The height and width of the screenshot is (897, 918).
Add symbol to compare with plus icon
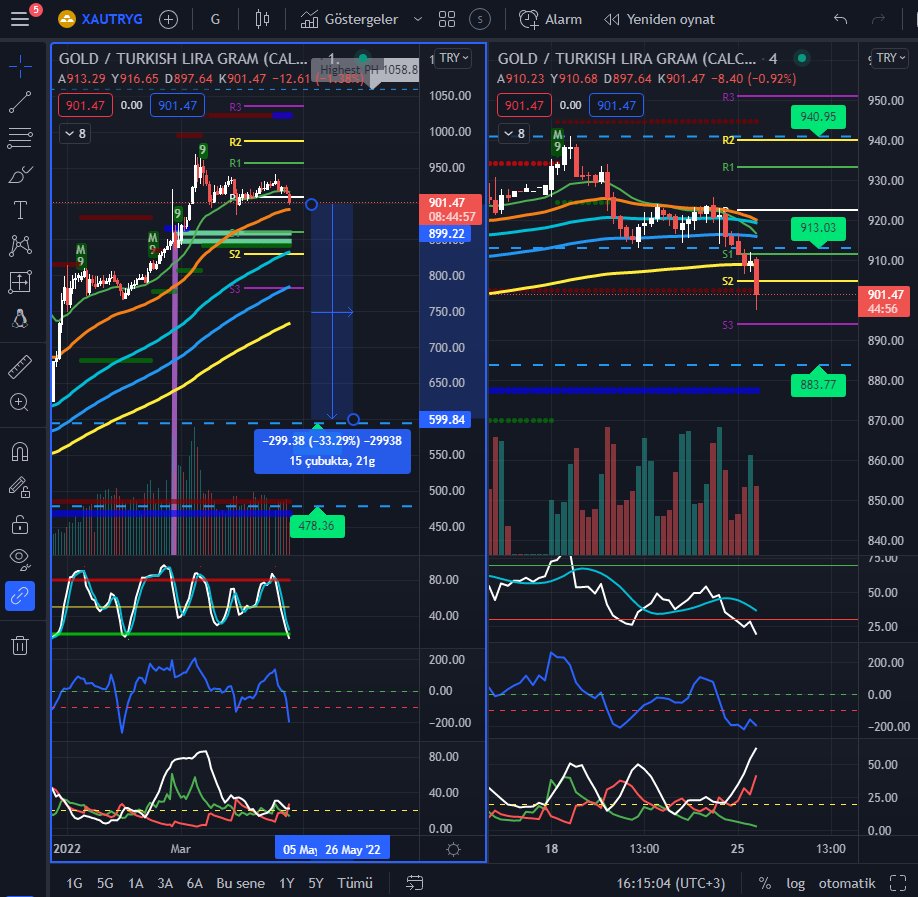click(x=168, y=19)
